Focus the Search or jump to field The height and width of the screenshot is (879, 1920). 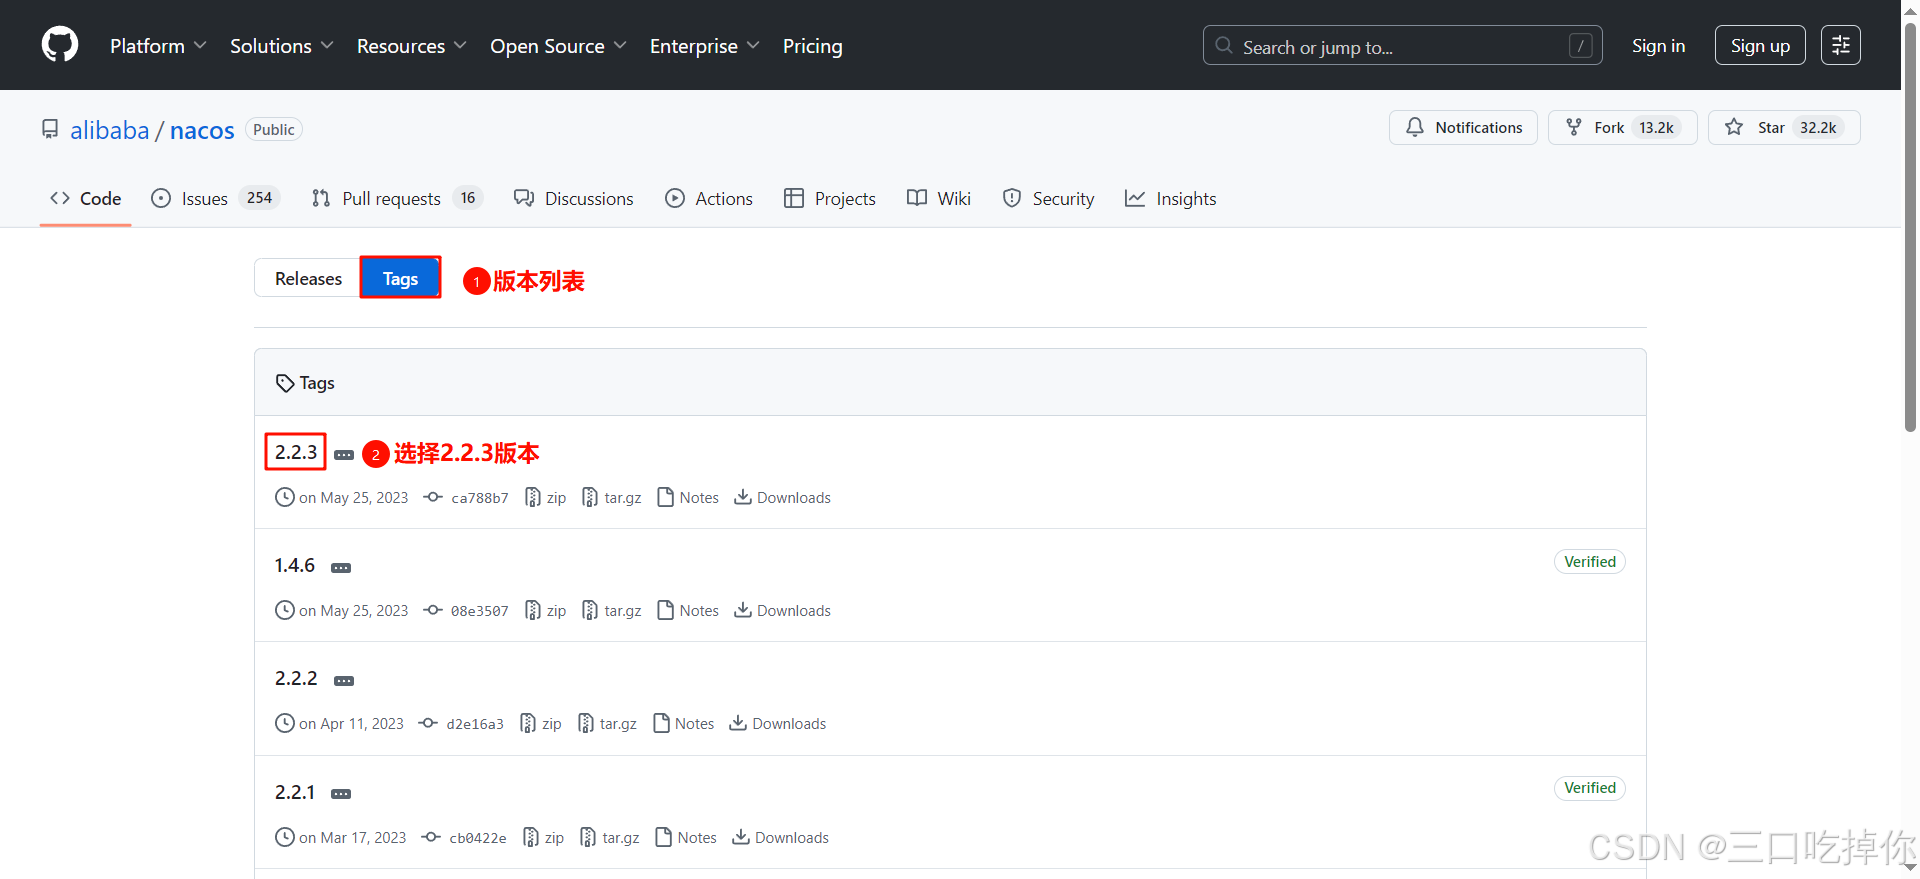(1402, 46)
